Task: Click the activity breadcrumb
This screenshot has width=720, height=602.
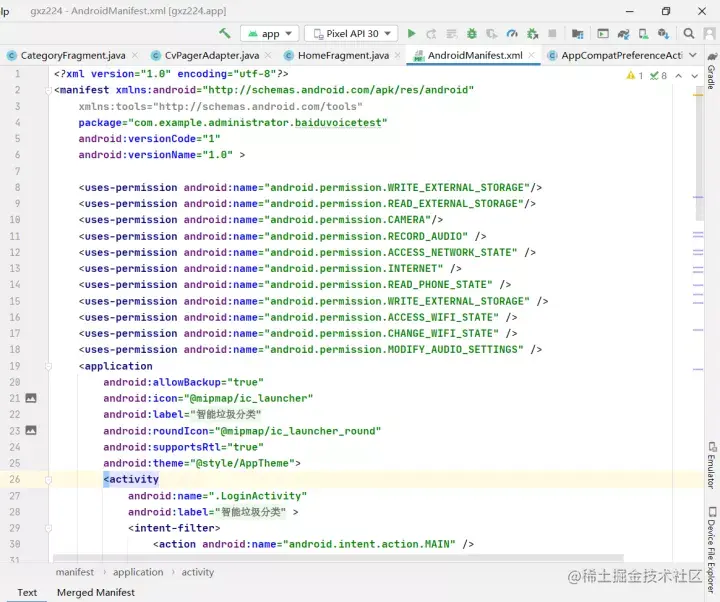Action: [197, 572]
